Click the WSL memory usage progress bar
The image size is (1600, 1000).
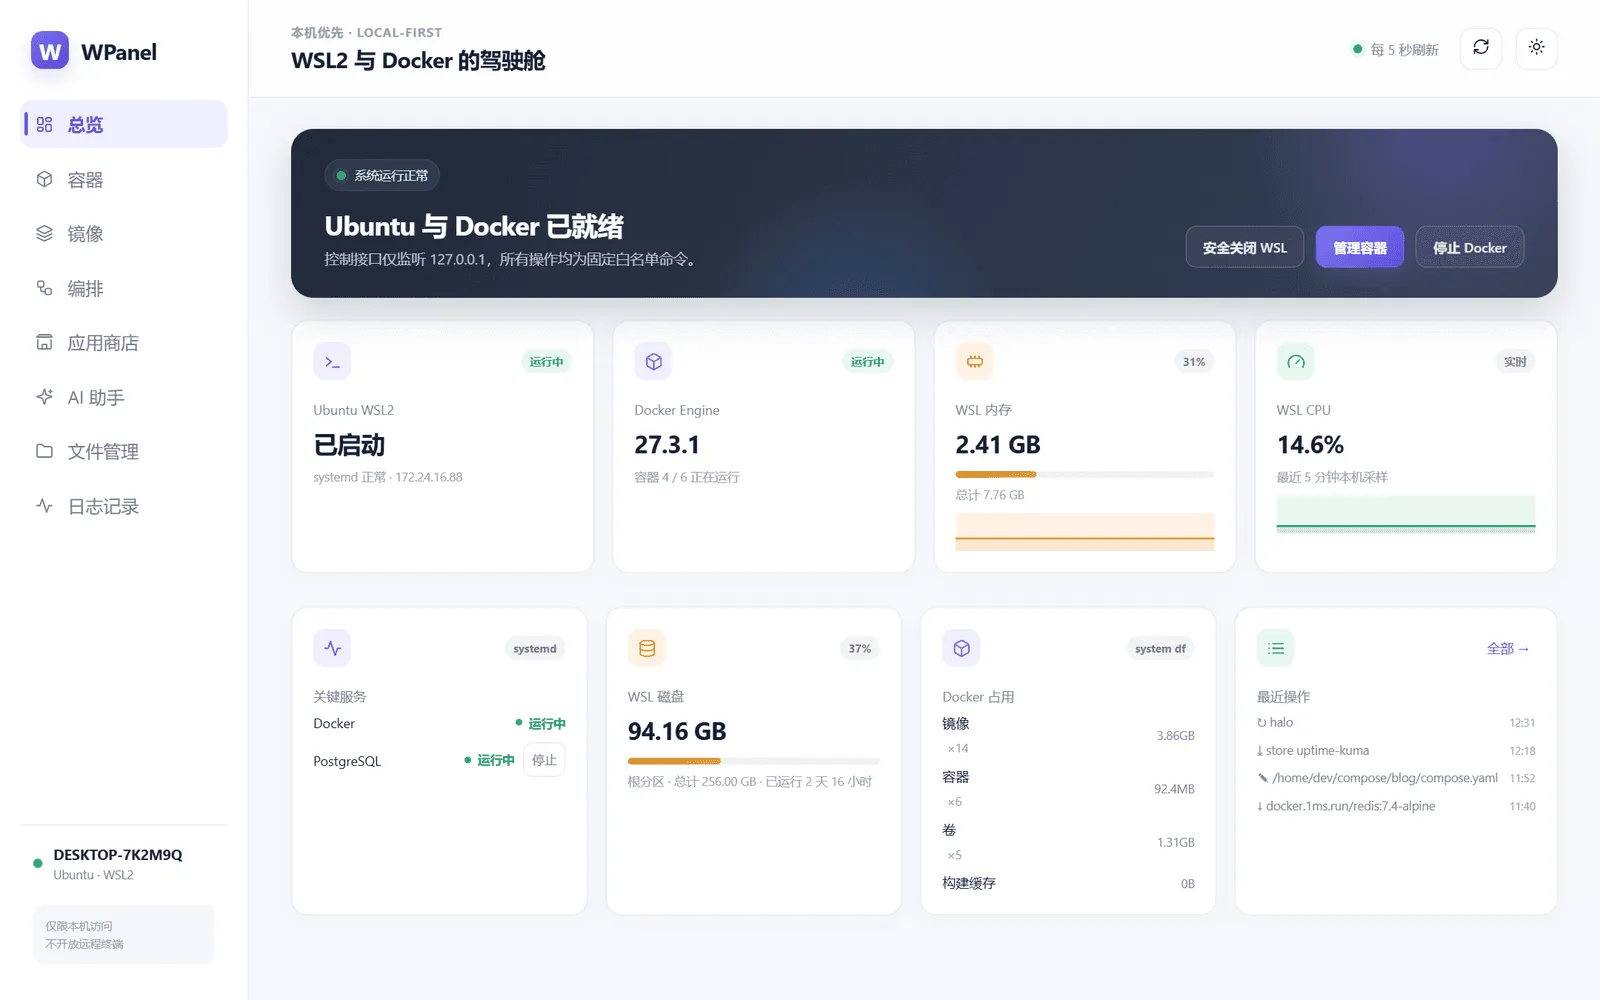[1085, 474]
